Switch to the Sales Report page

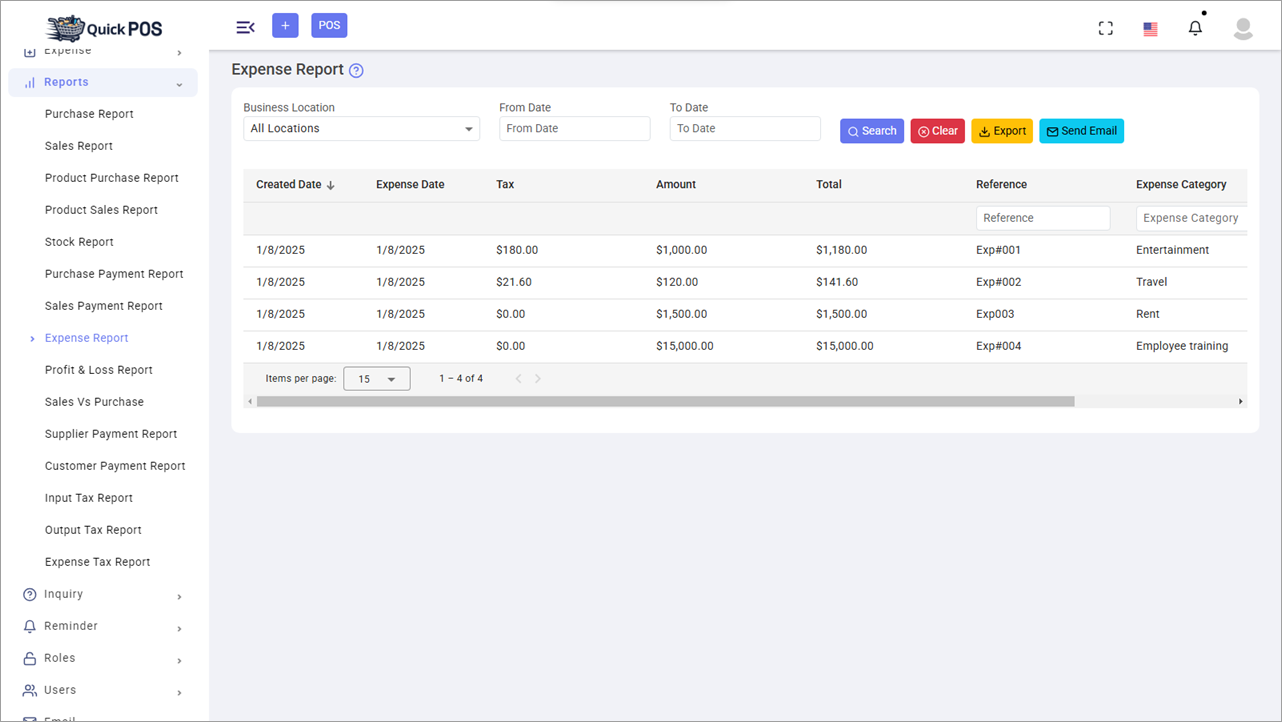(78, 145)
